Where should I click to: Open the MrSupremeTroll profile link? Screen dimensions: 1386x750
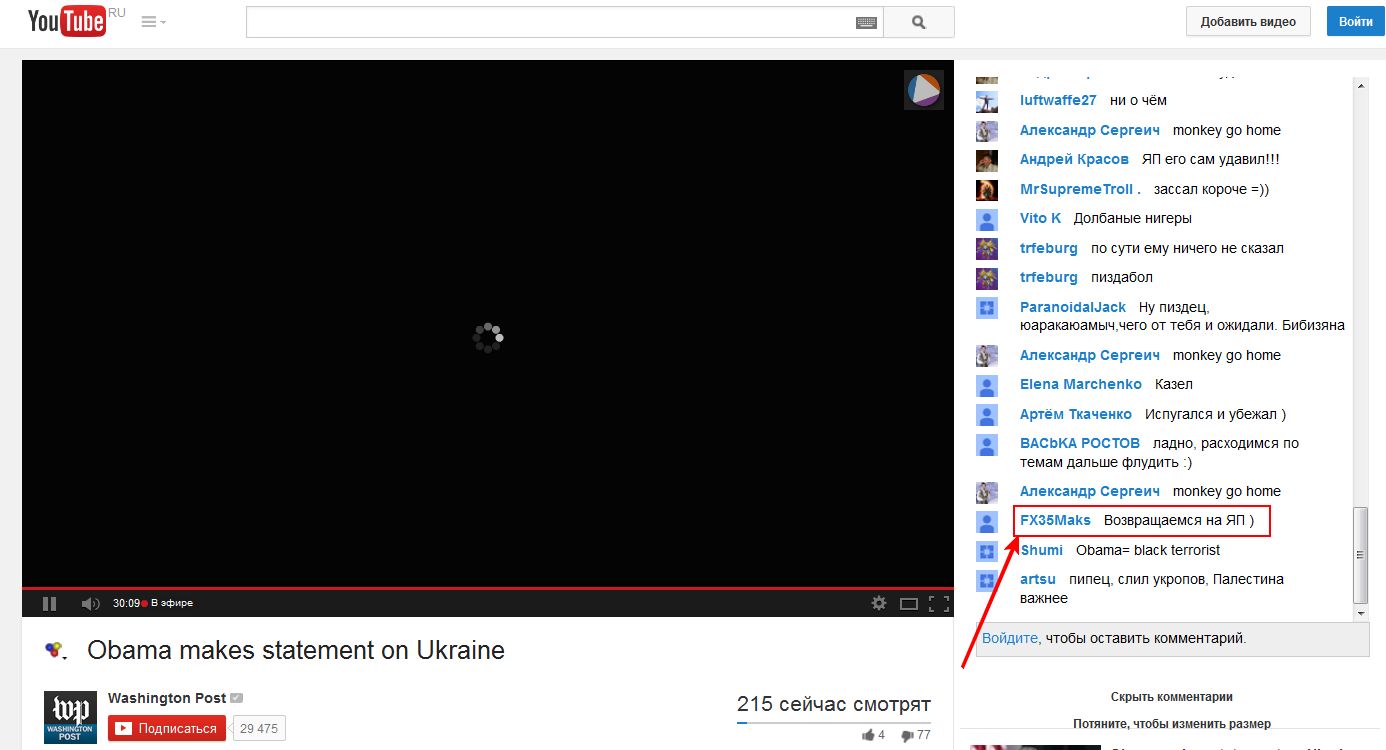(1080, 189)
